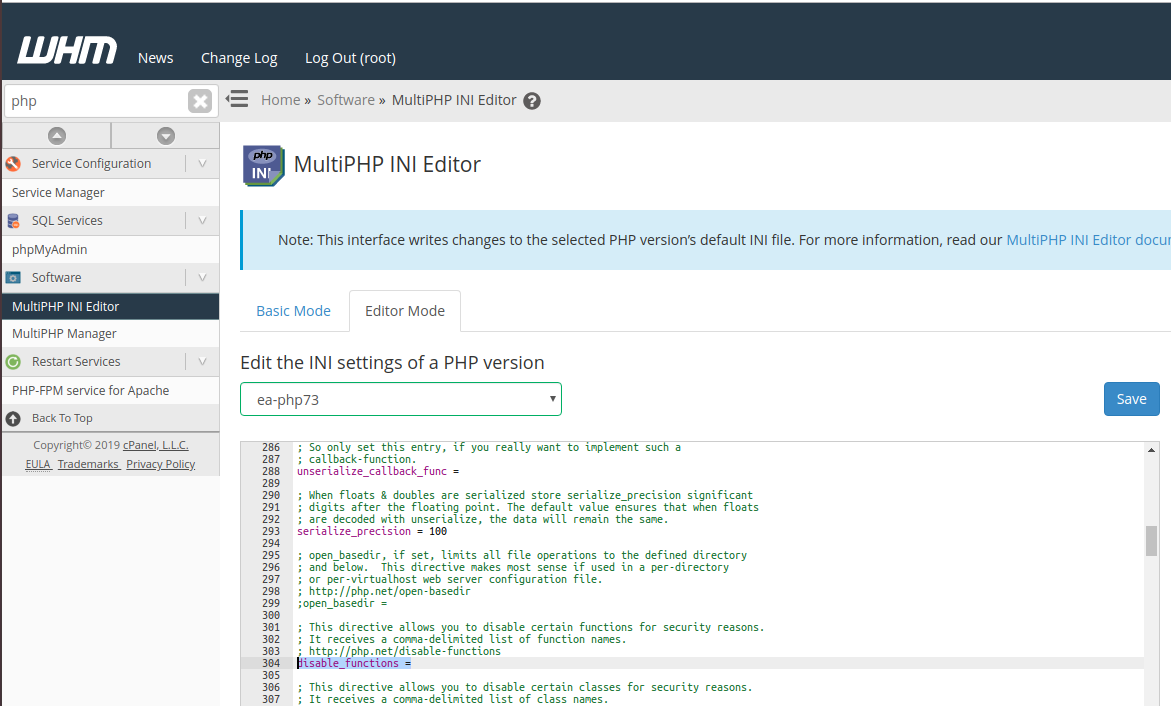Screen dimensions: 1171x706
Task: Expand the Service Configuration section
Action: pyautogui.click(x=203, y=163)
